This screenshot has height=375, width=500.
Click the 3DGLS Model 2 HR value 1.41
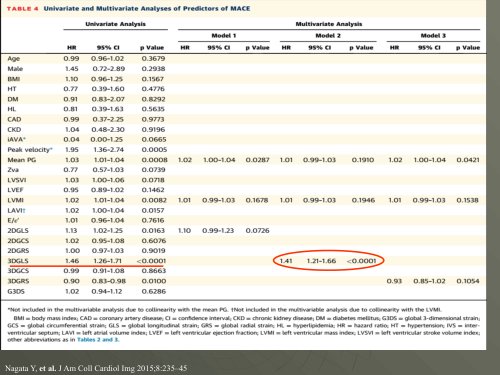[x=286, y=261]
